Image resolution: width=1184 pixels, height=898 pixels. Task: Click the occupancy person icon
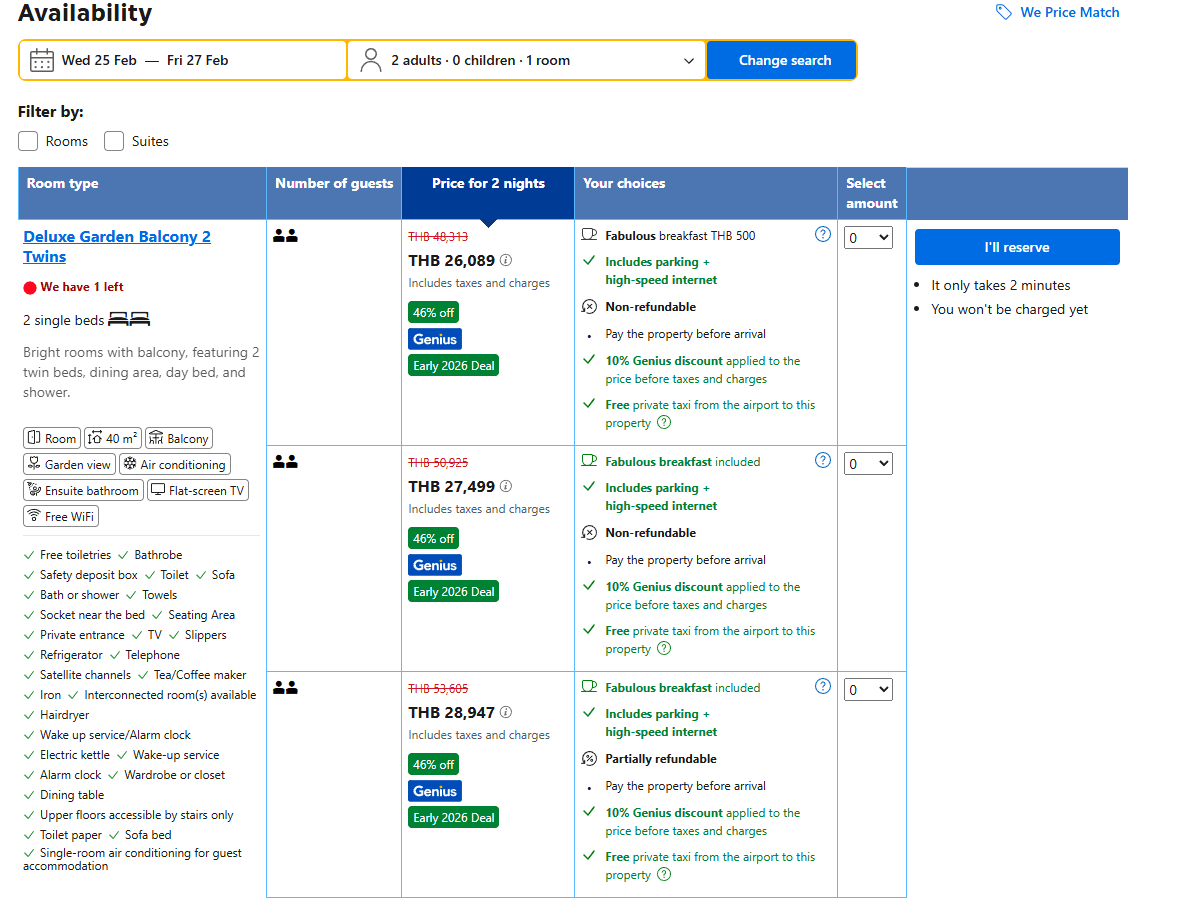tap(371, 60)
